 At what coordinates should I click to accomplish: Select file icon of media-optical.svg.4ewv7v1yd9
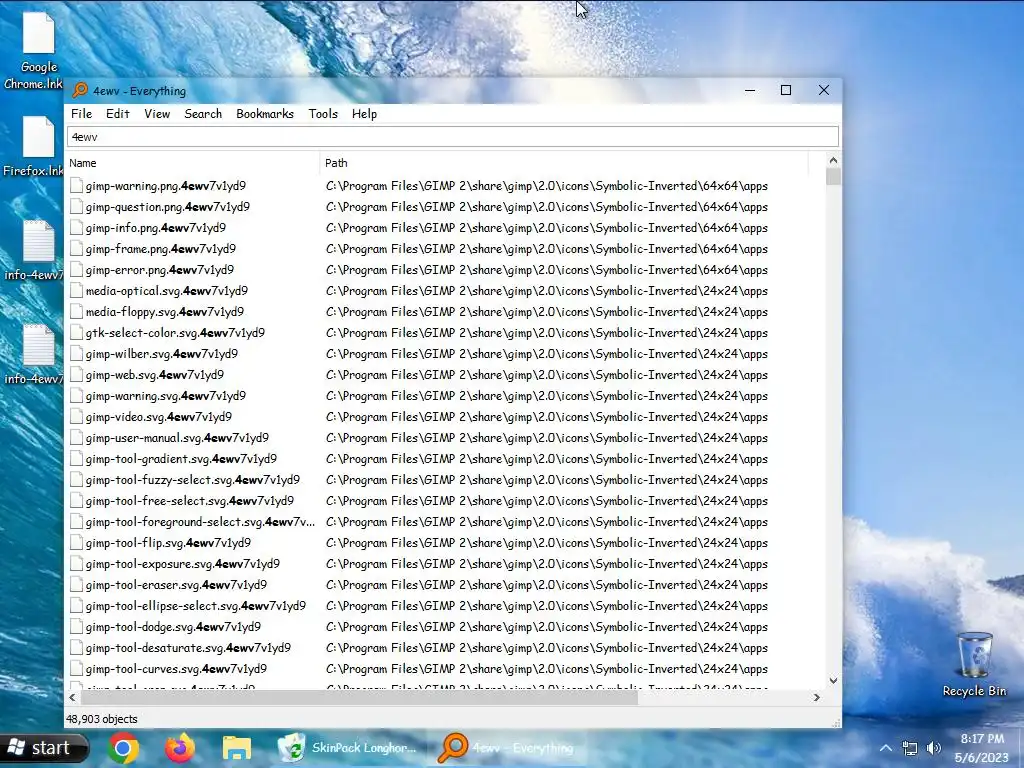[x=76, y=291]
